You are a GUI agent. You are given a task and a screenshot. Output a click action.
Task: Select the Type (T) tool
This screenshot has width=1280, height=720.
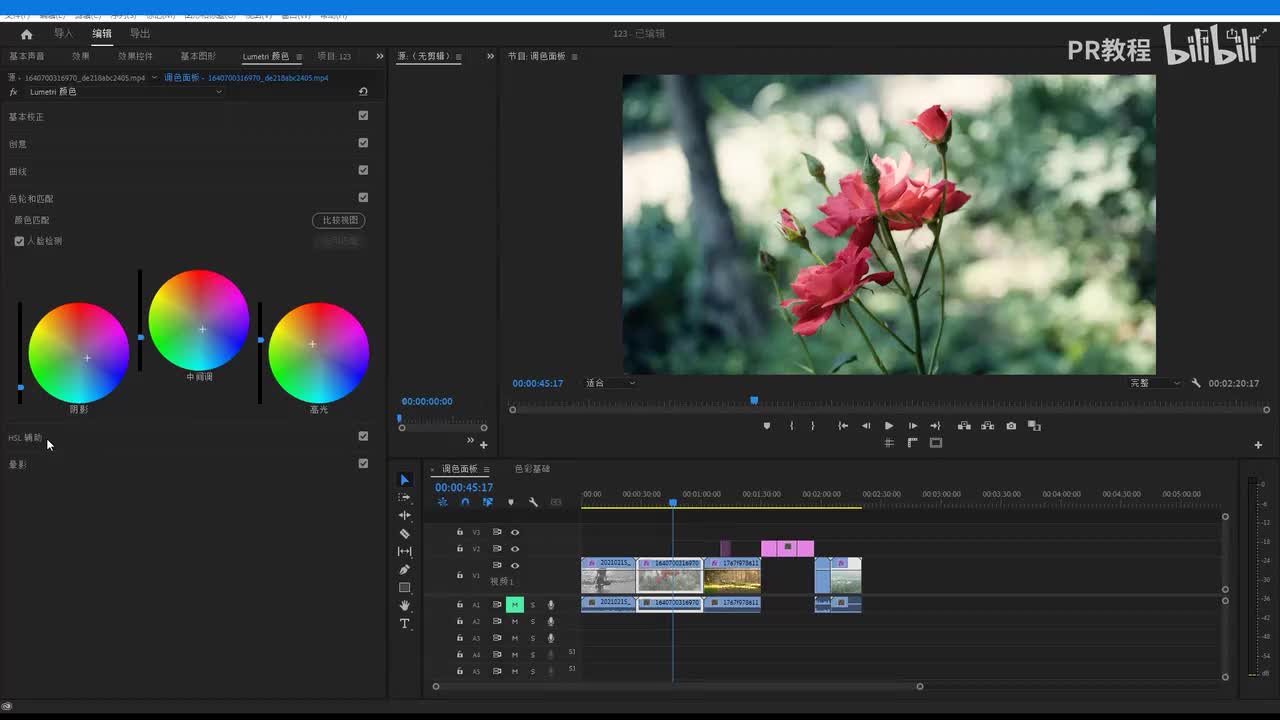(x=404, y=624)
